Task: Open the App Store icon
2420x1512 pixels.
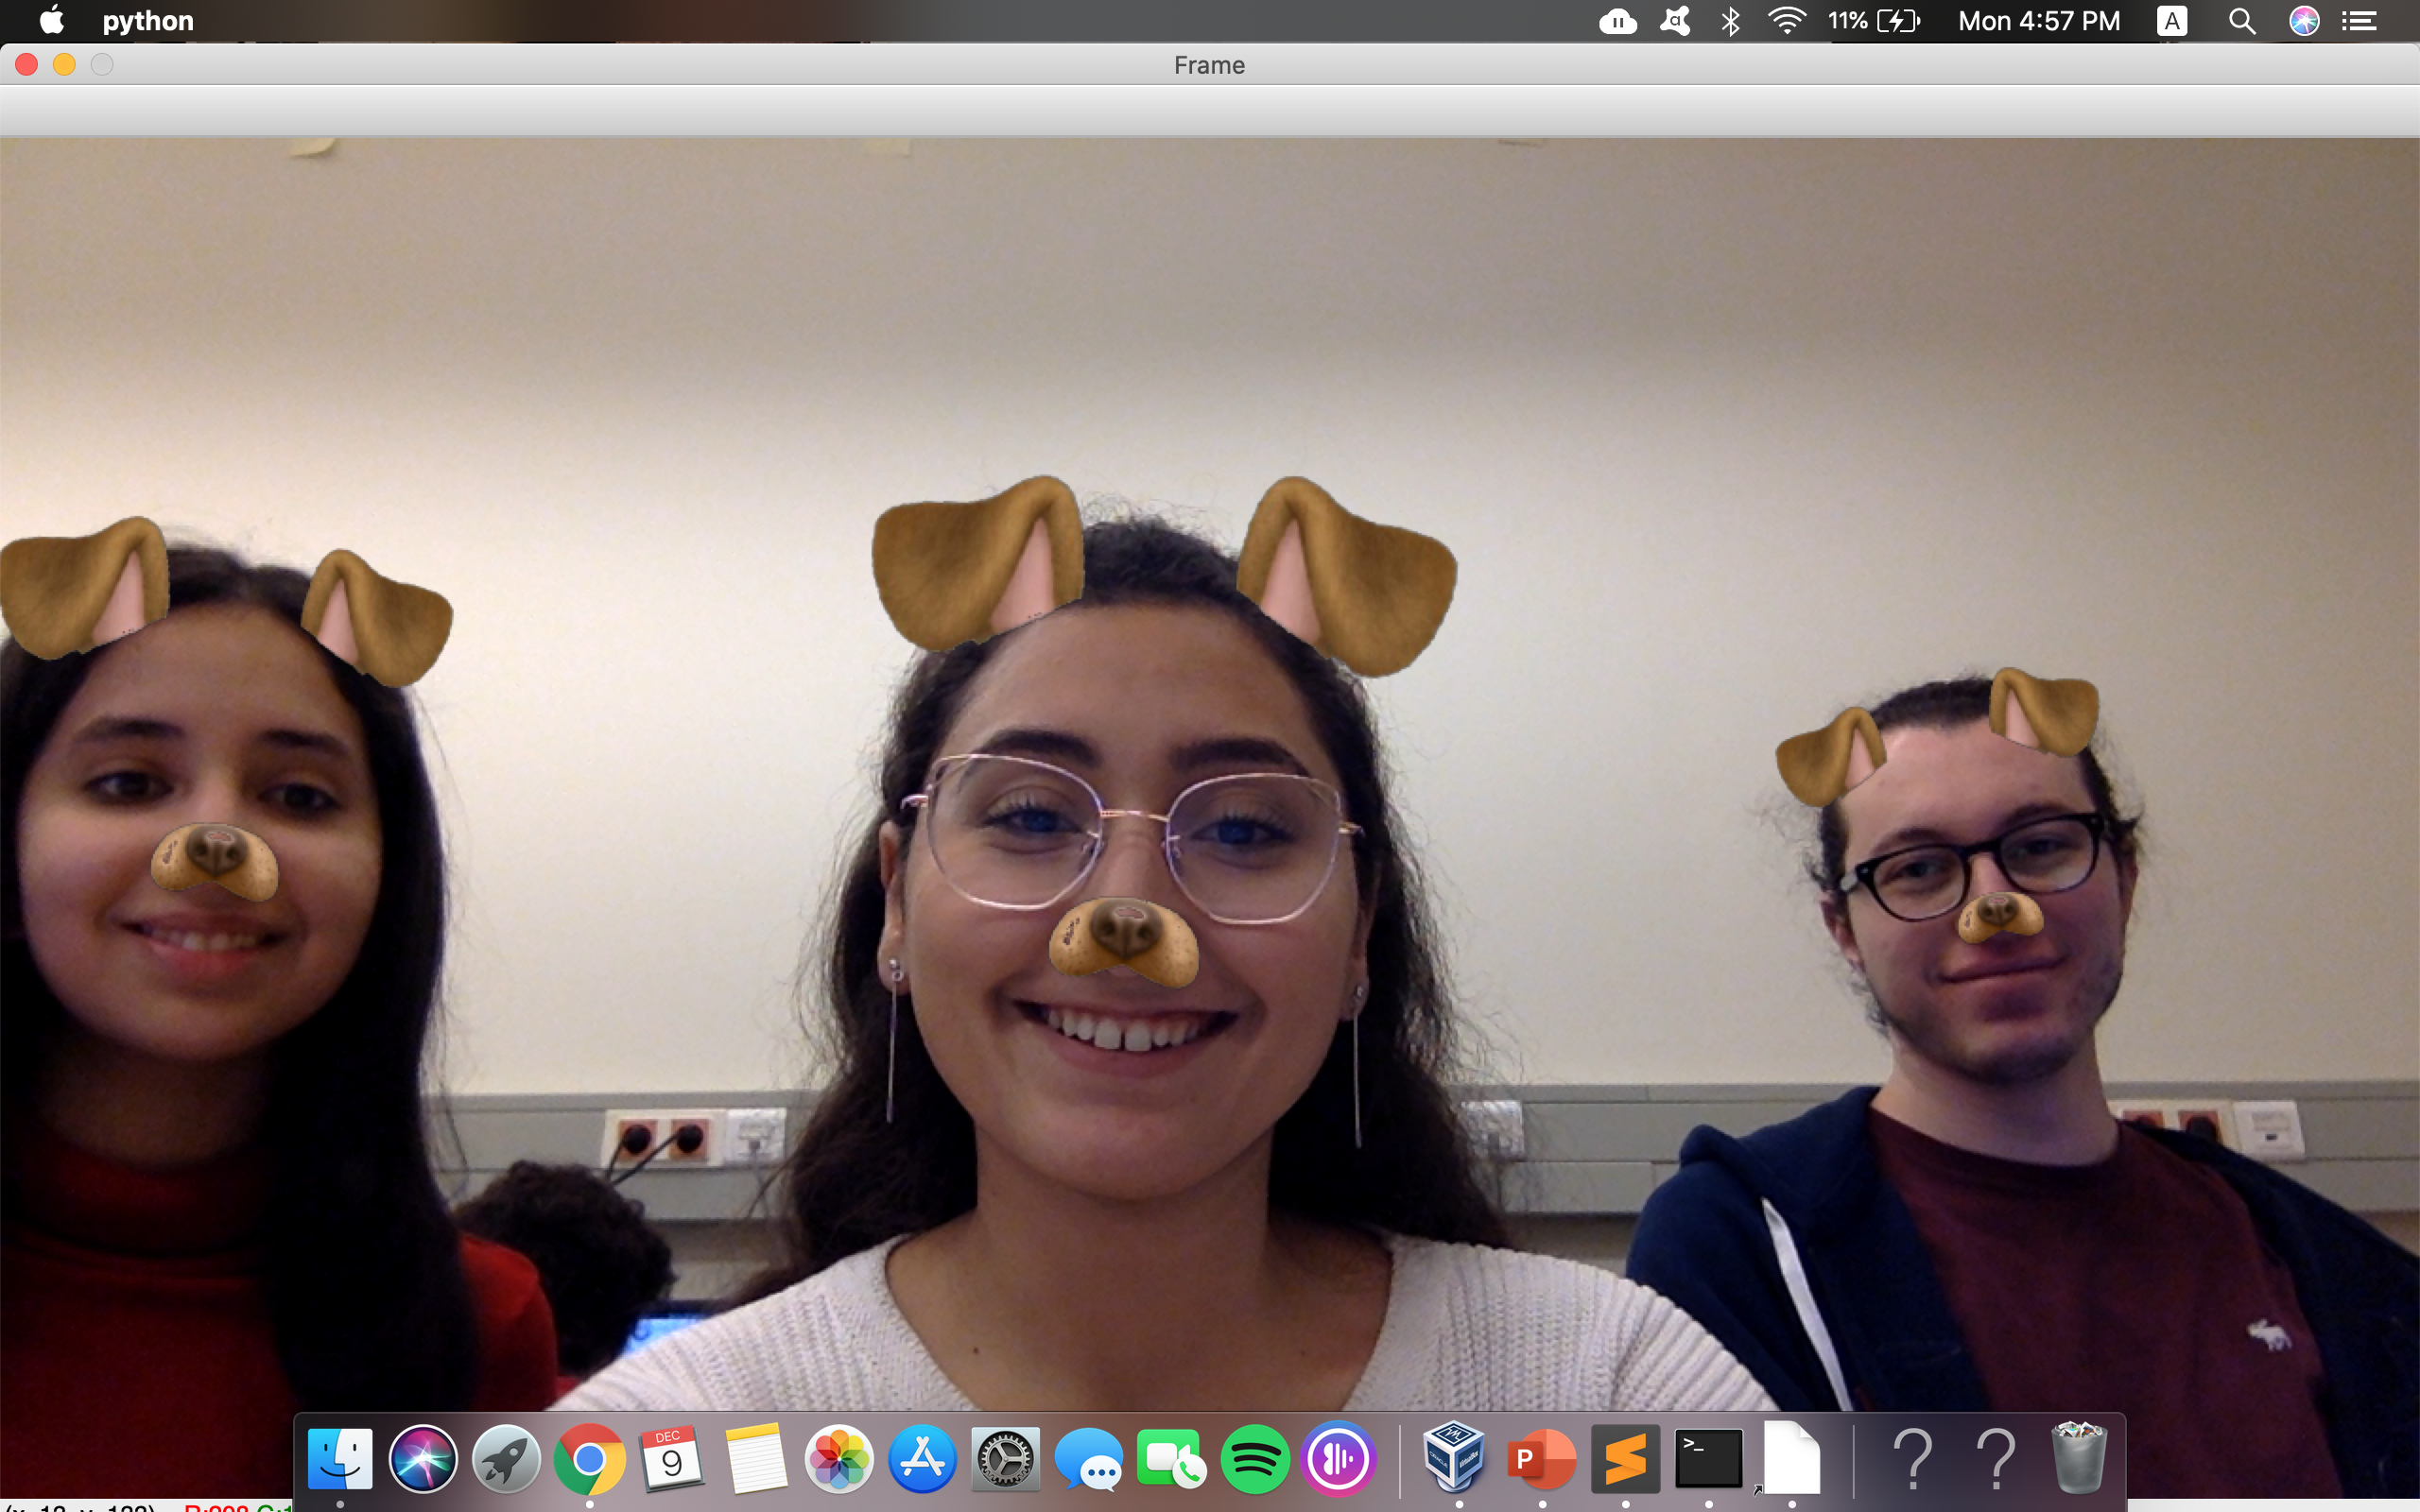Action: tap(922, 1459)
